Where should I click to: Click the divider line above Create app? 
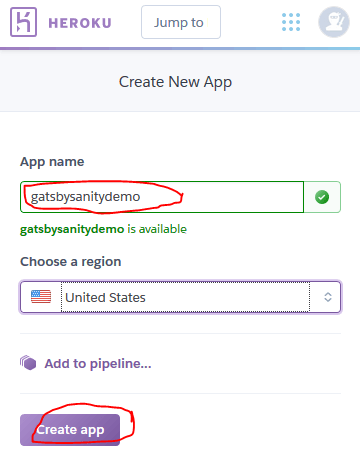(180, 393)
